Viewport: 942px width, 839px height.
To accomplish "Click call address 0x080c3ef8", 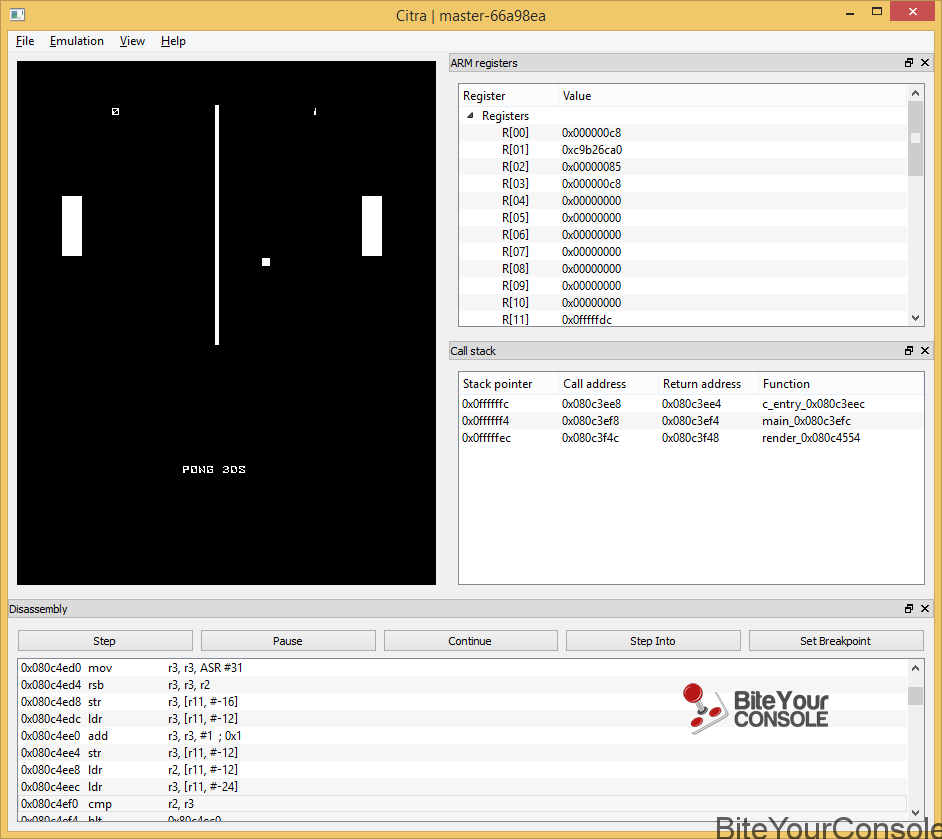I will [x=591, y=420].
